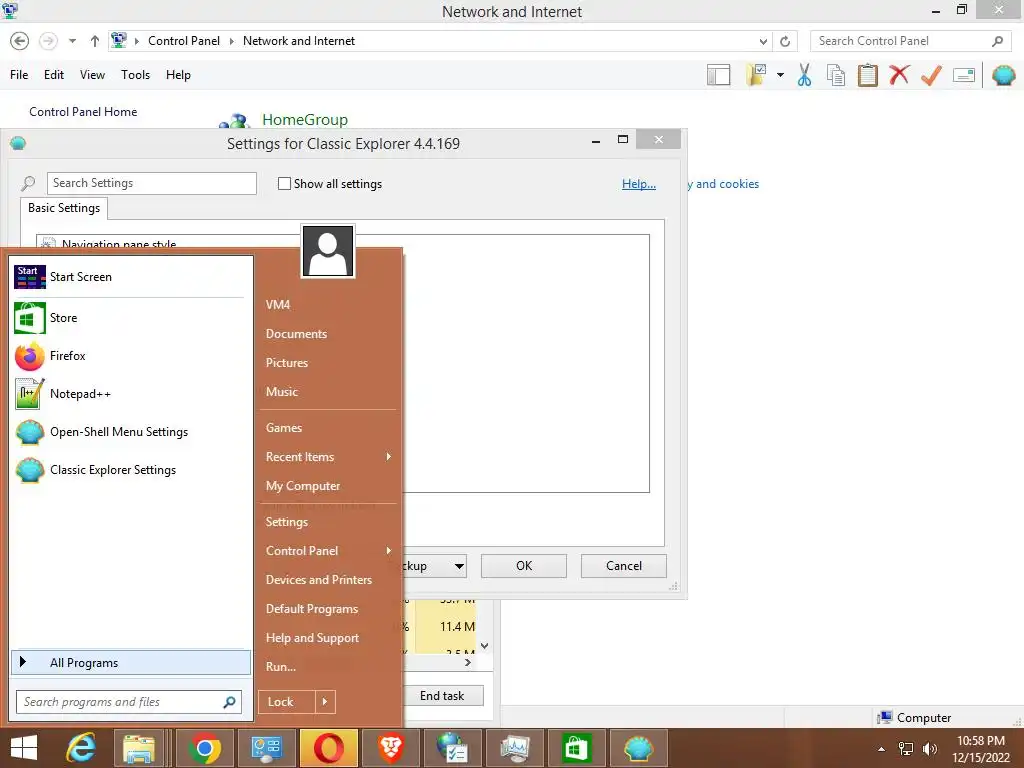The height and width of the screenshot is (768, 1024).
Task: Launch Notepad++ from the start menu
Action: [x=129, y=394]
